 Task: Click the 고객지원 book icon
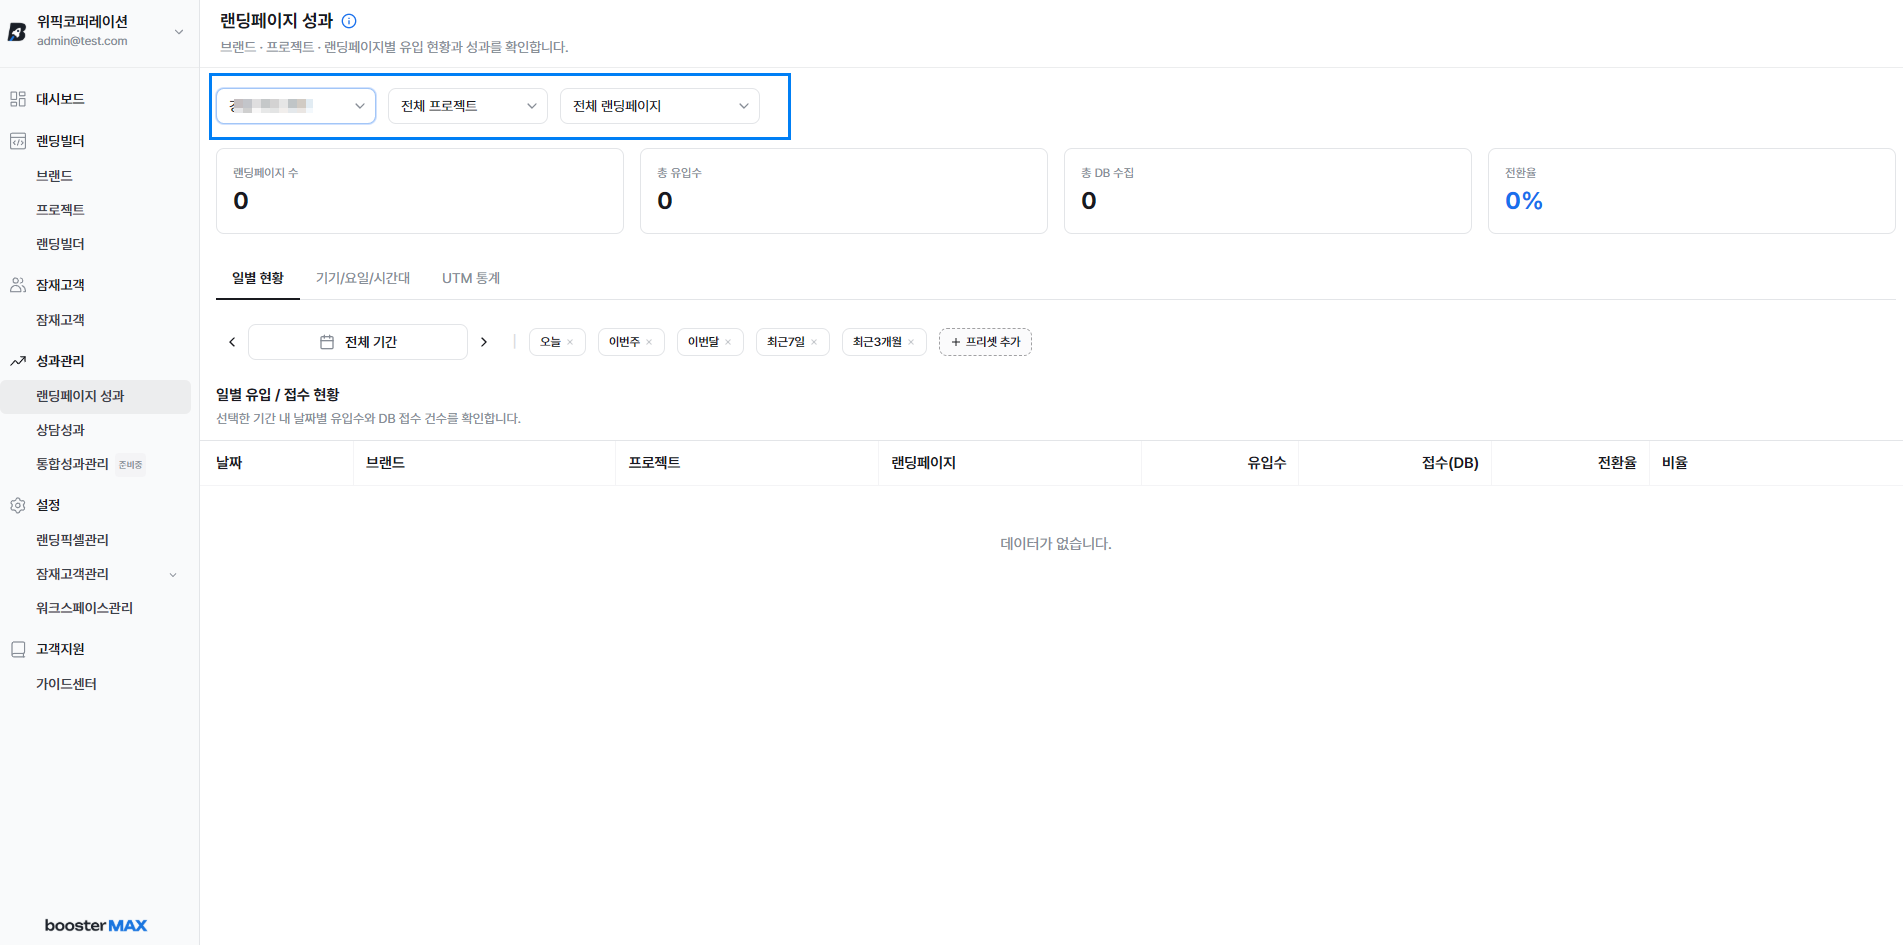tap(18, 649)
